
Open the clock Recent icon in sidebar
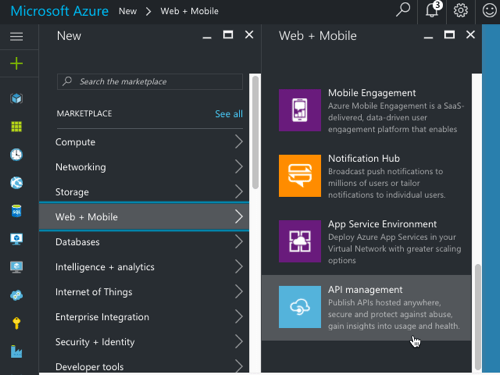[16, 155]
